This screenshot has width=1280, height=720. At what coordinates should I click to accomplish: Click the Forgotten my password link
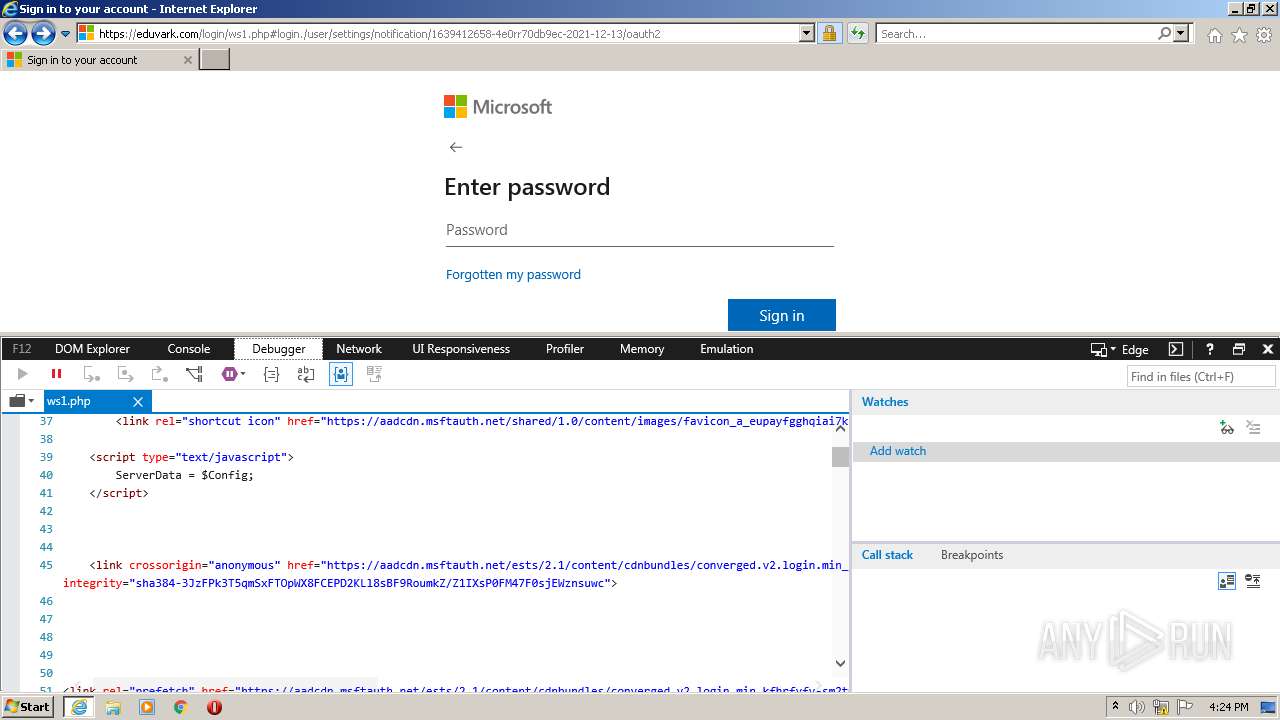tap(513, 274)
